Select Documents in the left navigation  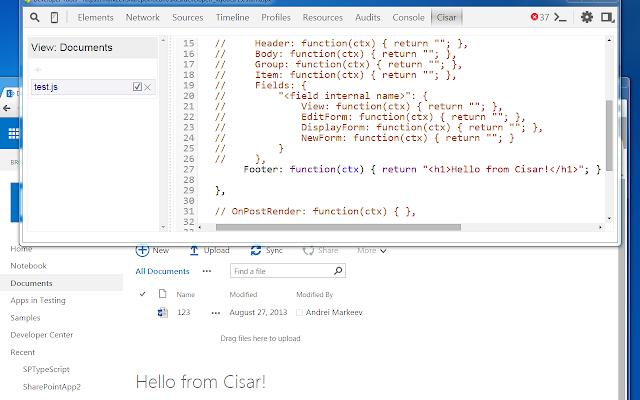[31, 283]
